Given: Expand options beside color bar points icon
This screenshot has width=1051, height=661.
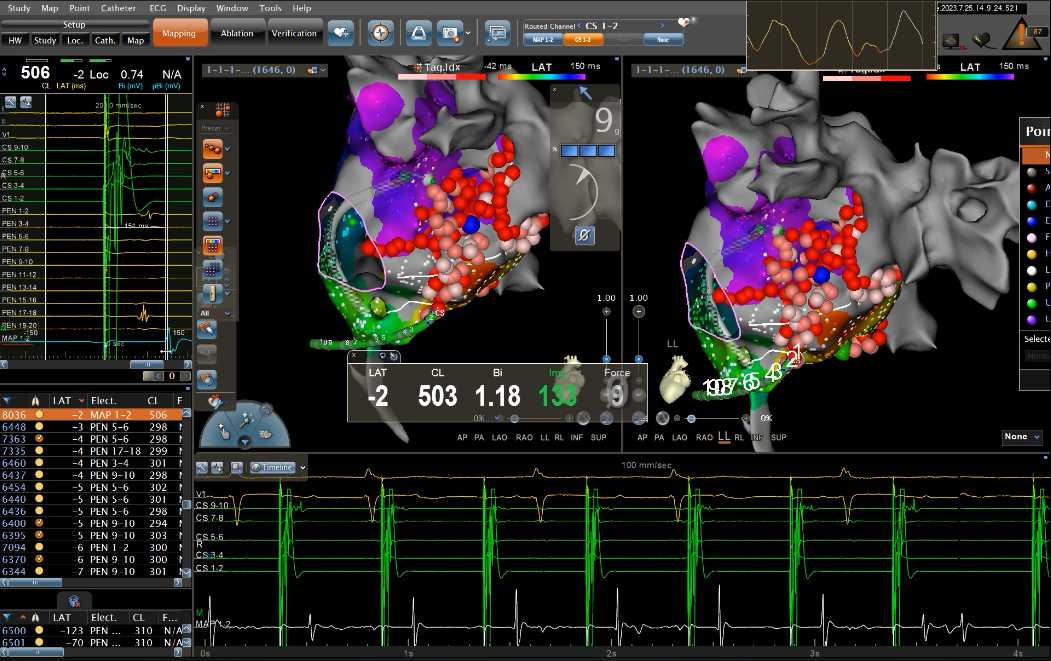Looking at the screenshot, I should (228, 173).
